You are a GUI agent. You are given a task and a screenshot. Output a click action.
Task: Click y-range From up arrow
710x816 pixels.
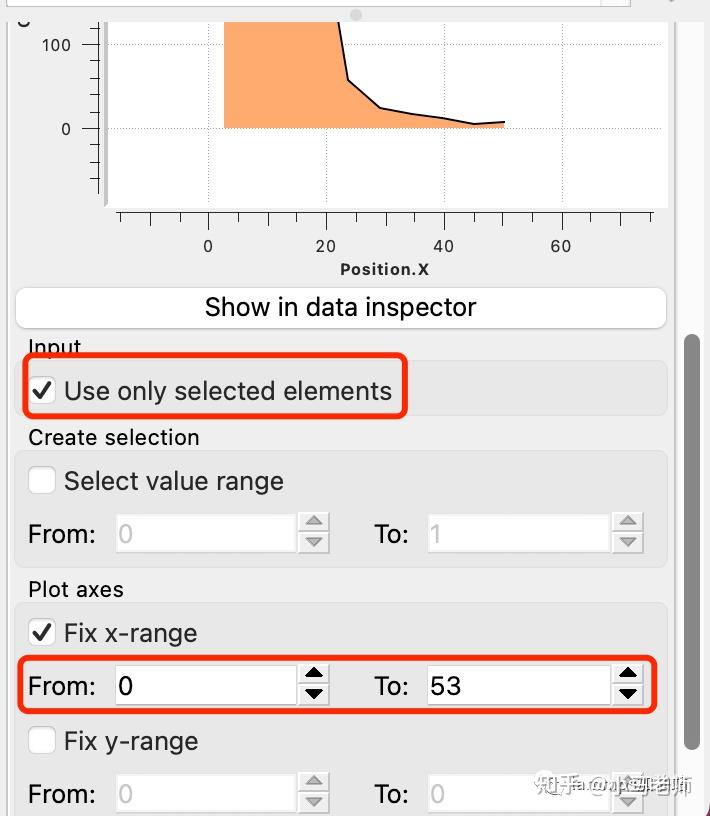pos(314,784)
